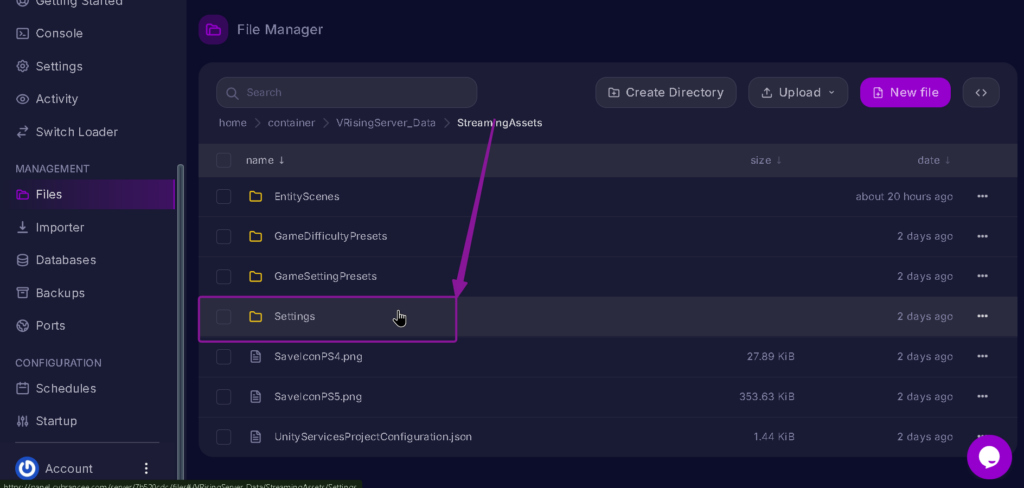Open Account options three-dot menu
This screenshot has height=488, width=1024.
coord(146,468)
